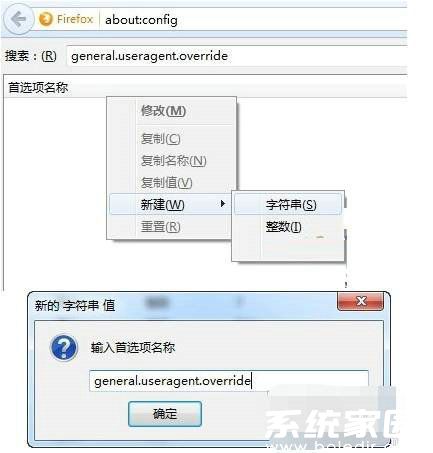
Task: Click the submenu arrow beside 新建(W)
Action: pyautogui.click(x=223, y=204)
